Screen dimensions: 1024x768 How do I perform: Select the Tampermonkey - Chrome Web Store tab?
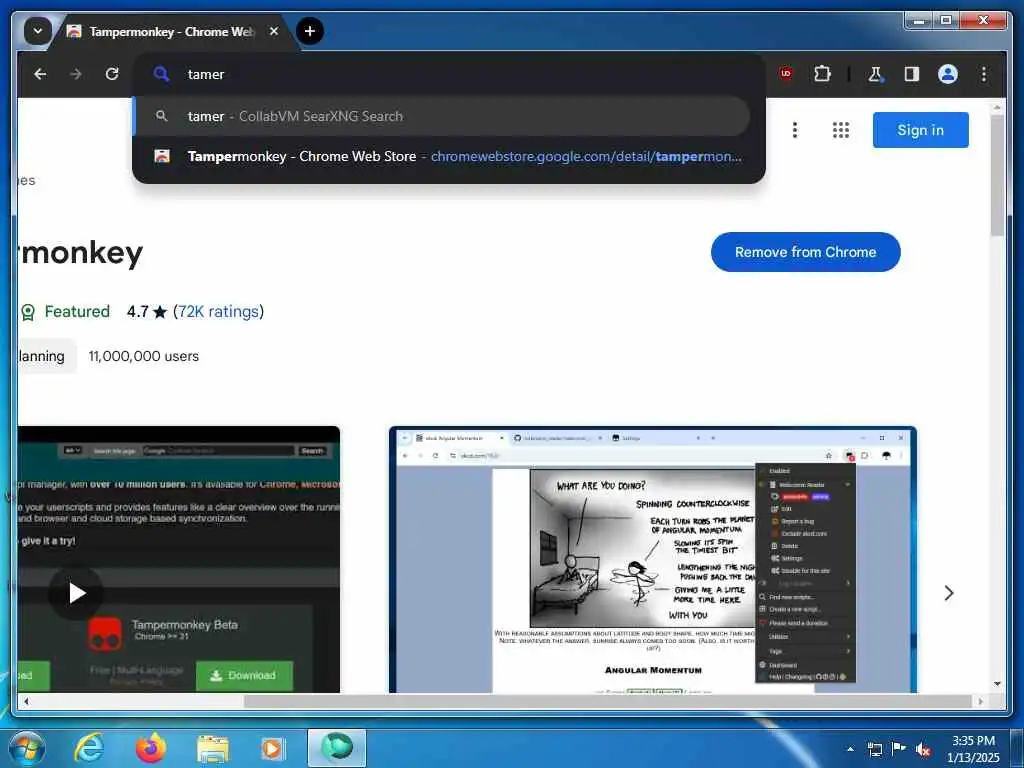click(x=171, y=31)
